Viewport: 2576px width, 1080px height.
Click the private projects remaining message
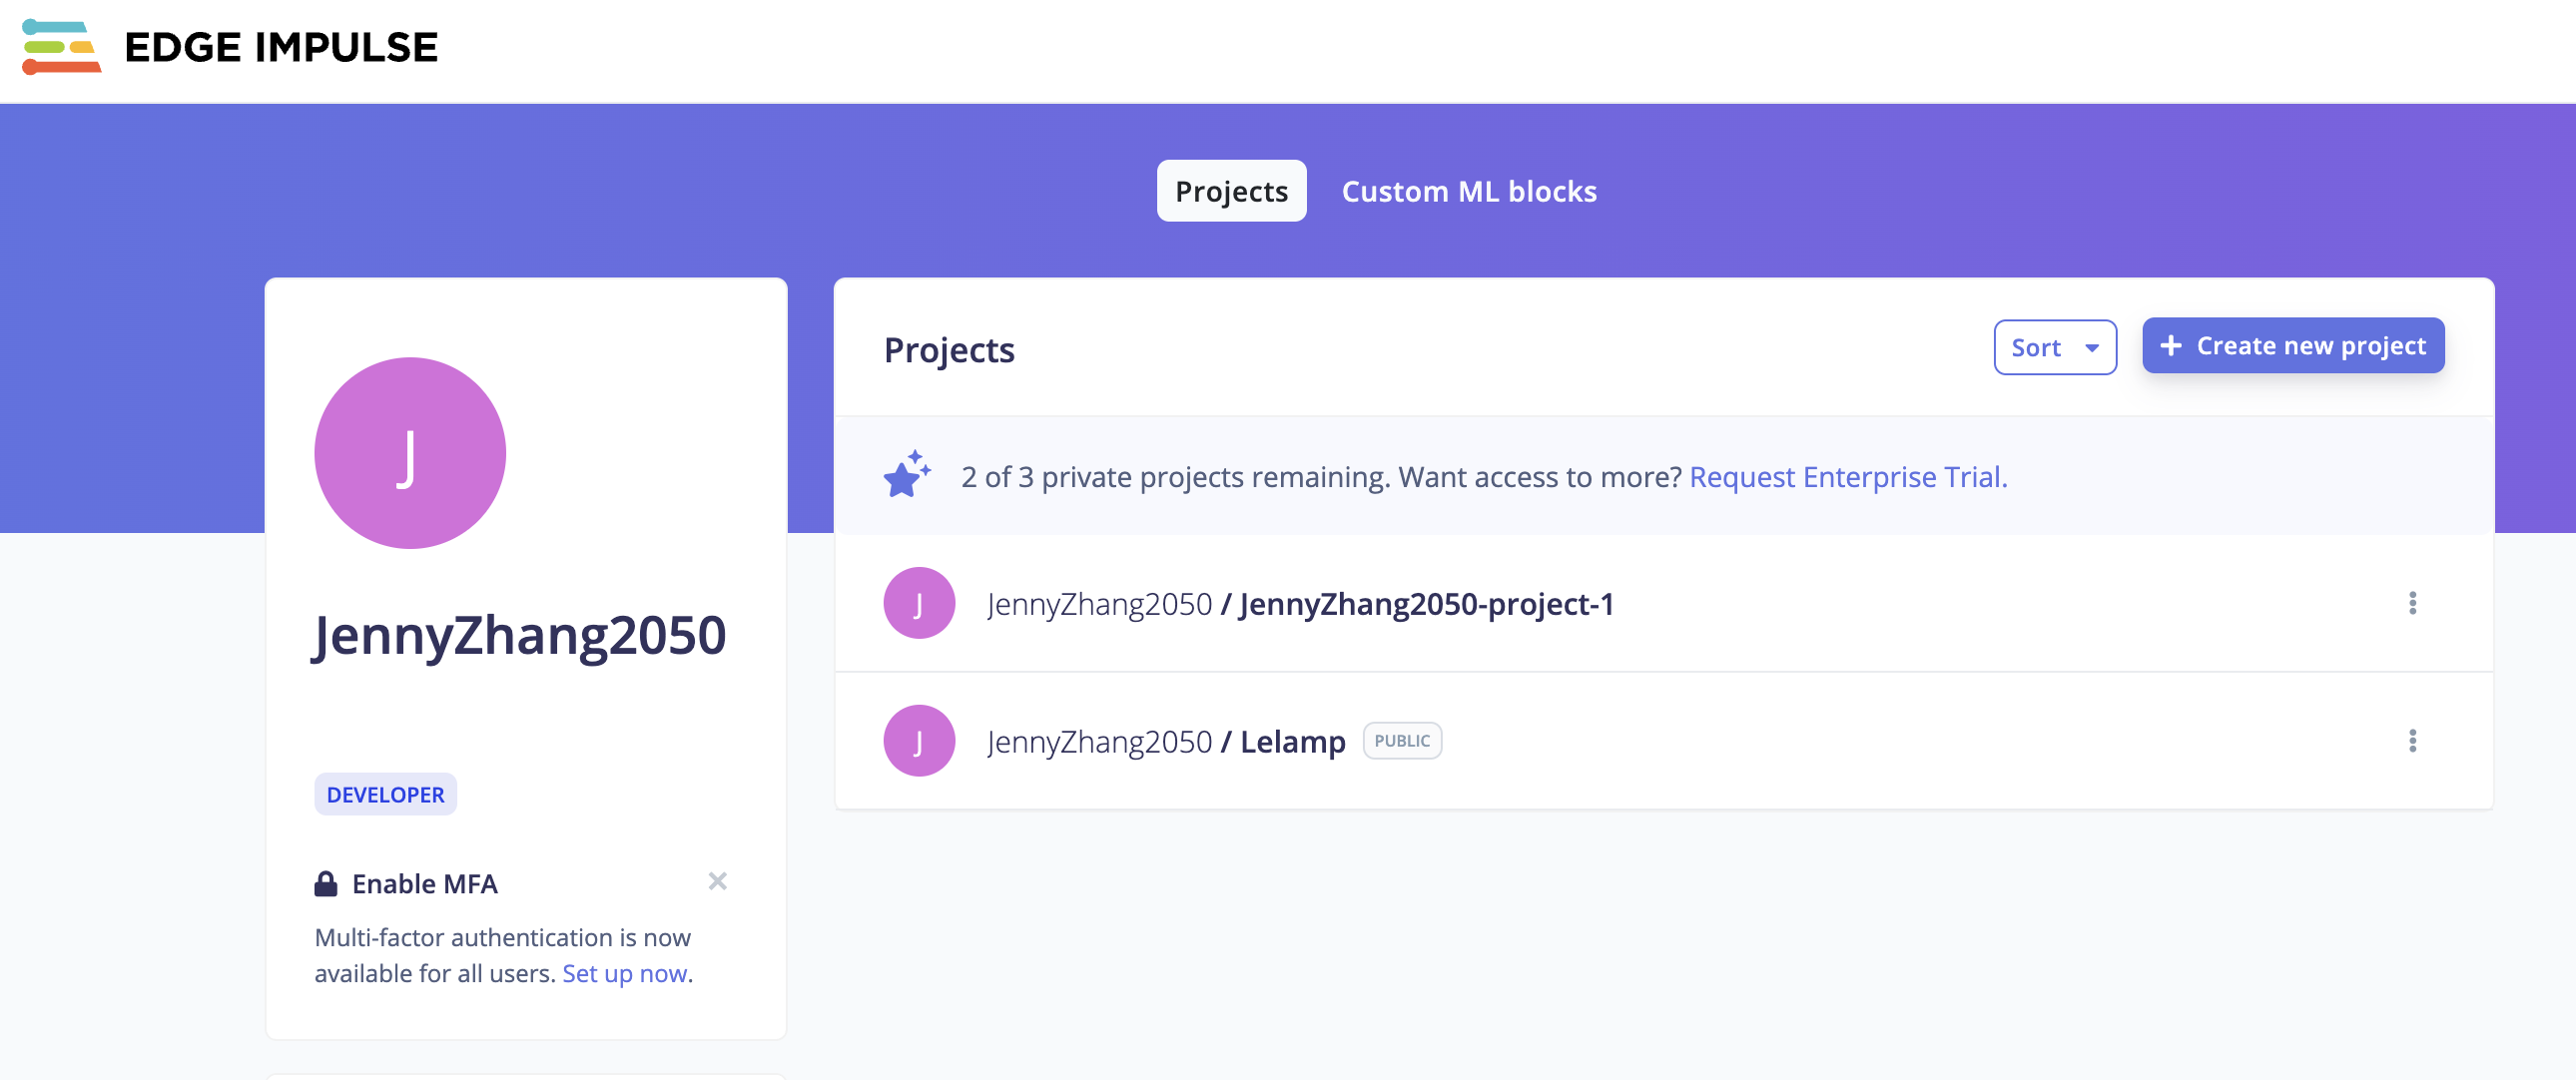(x=1322, y=477)
